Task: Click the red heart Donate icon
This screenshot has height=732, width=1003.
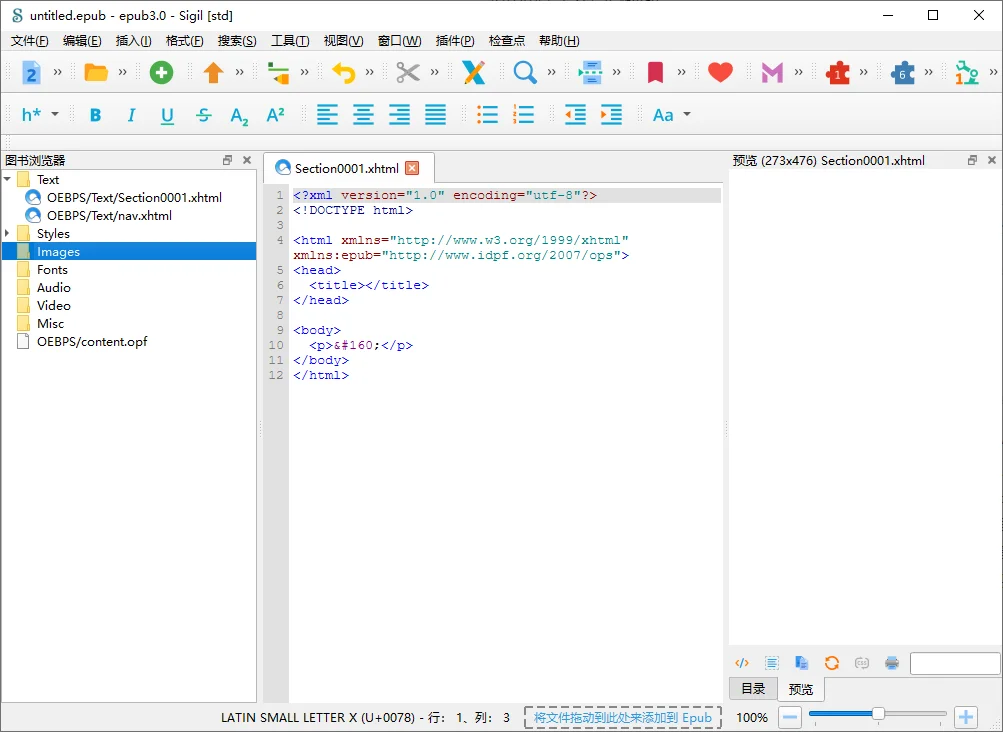Action: 720,72
